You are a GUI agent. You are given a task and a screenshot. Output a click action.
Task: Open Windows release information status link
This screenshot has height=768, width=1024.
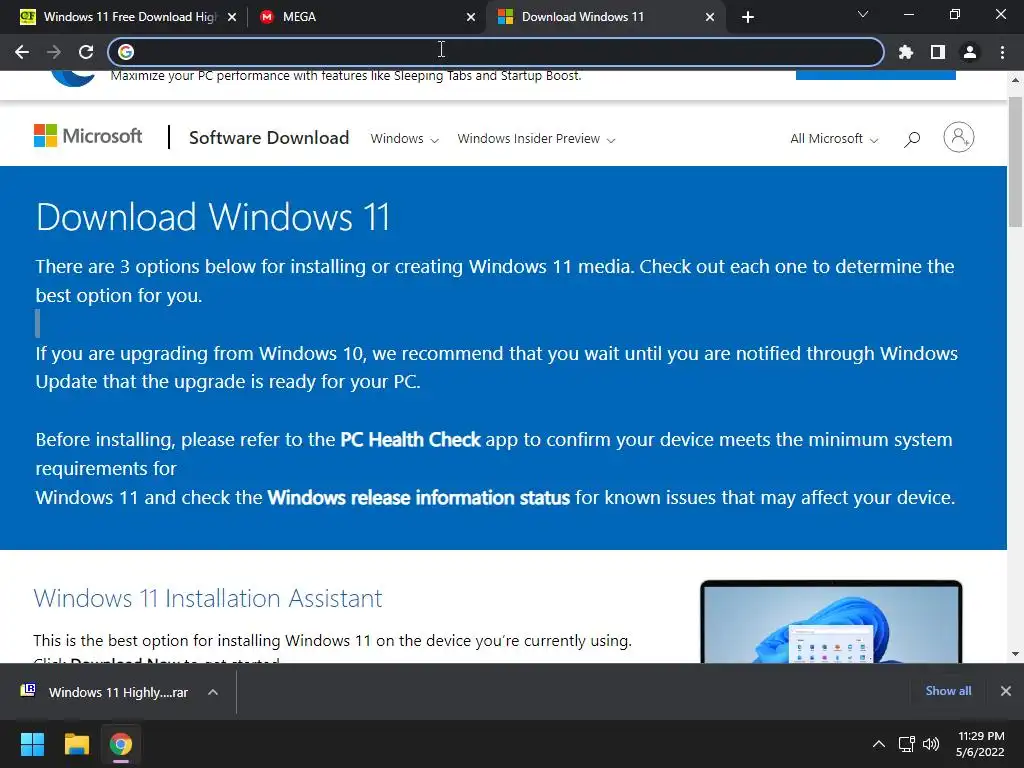click(x=419, y=498)
